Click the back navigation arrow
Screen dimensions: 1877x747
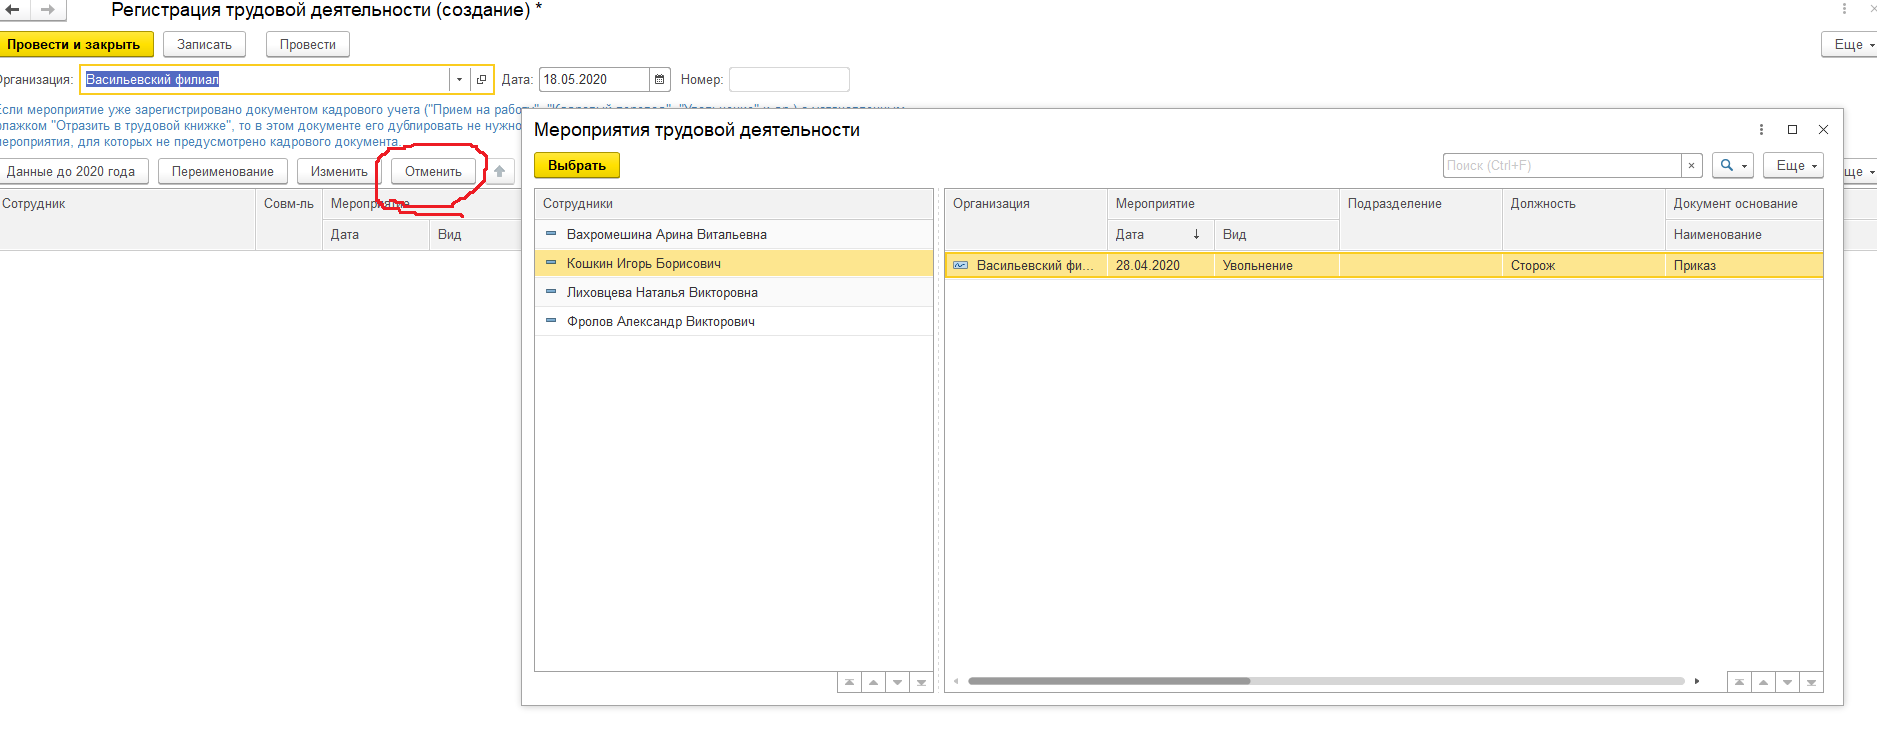pos(13,9)
